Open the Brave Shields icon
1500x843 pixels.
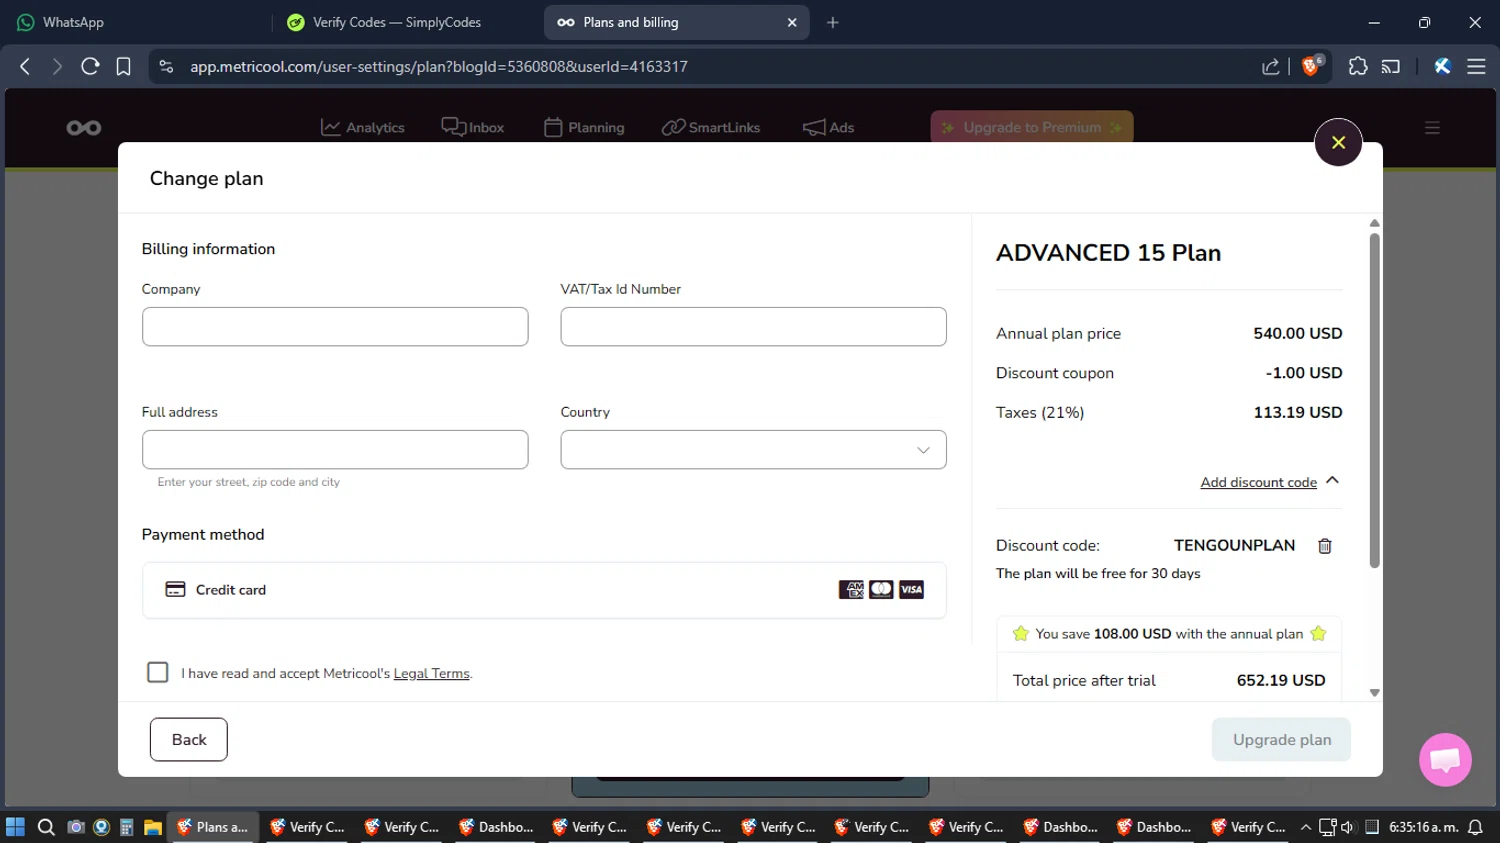(x=1312, y=66)
